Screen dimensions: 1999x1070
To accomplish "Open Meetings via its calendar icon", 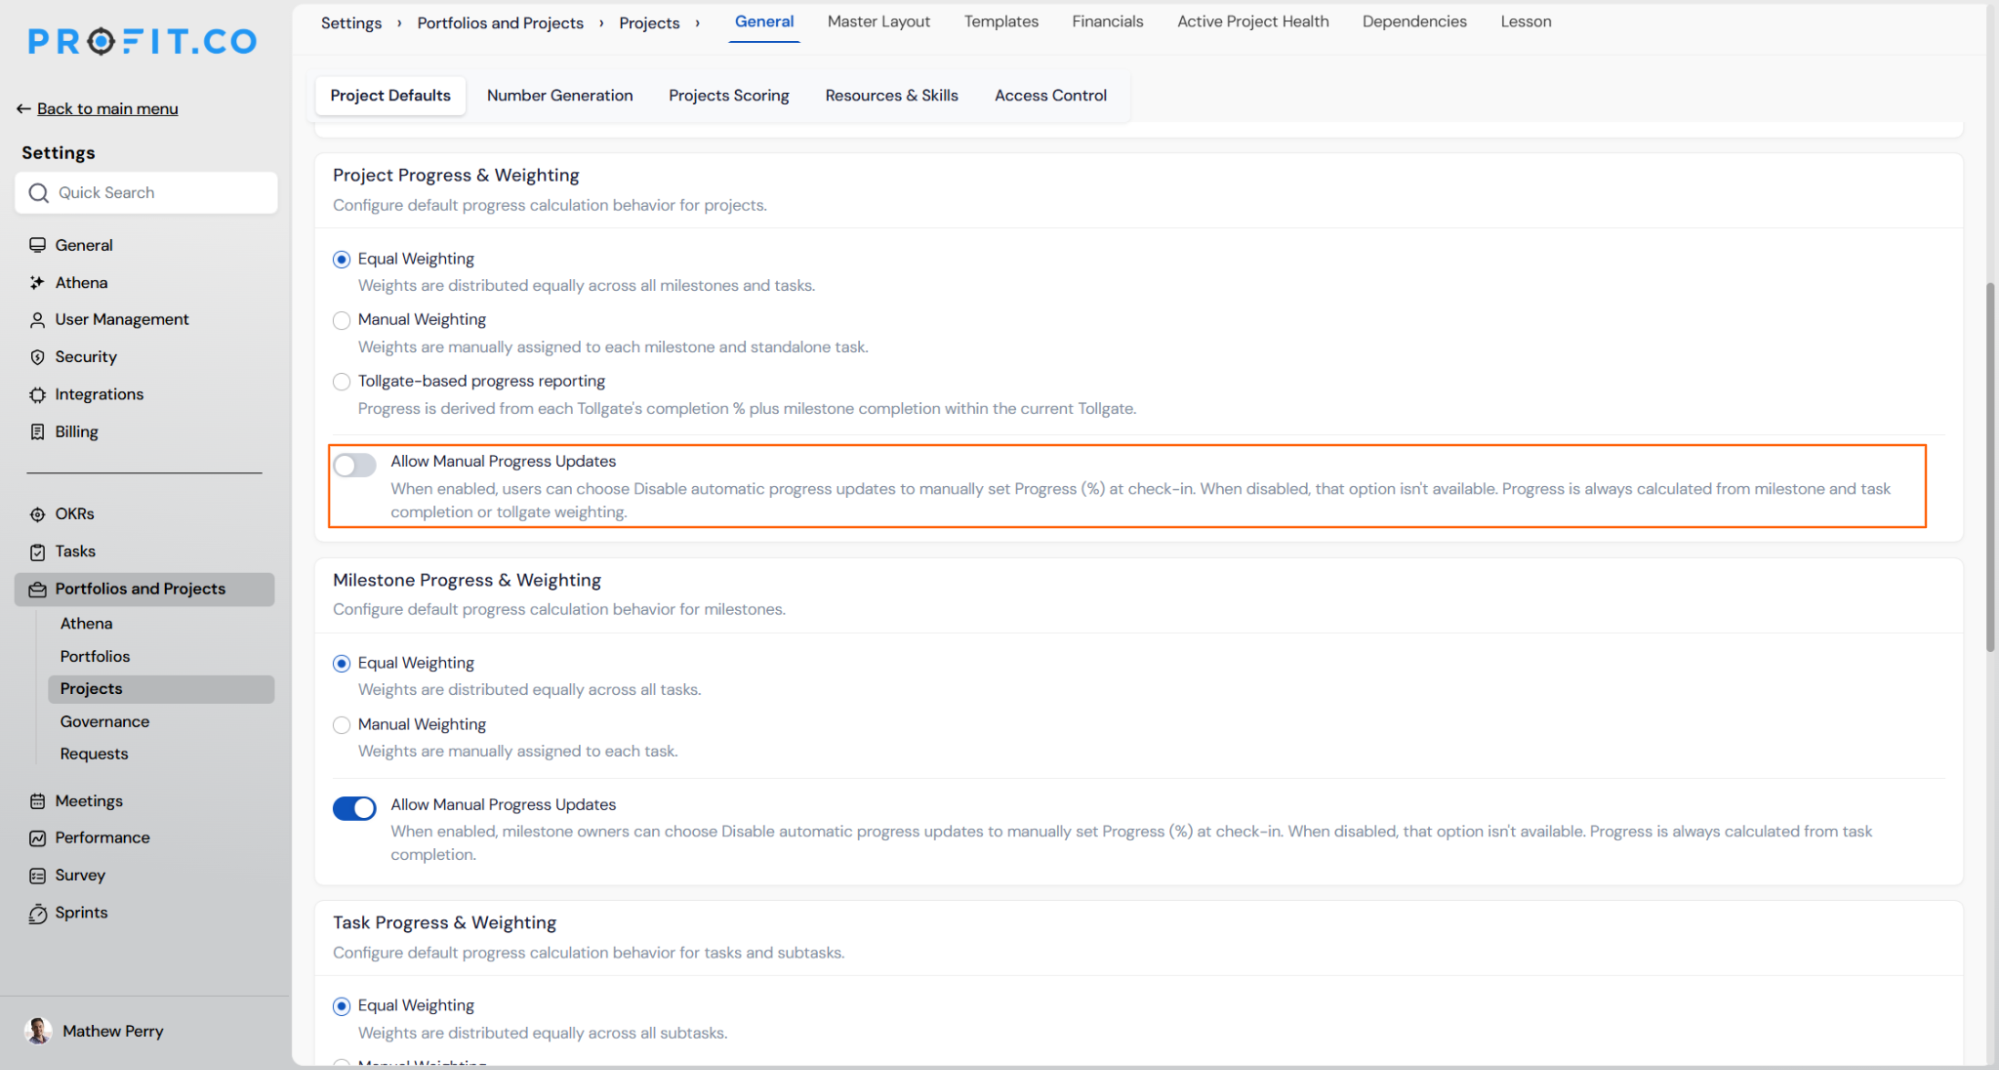I will (37, 801).
